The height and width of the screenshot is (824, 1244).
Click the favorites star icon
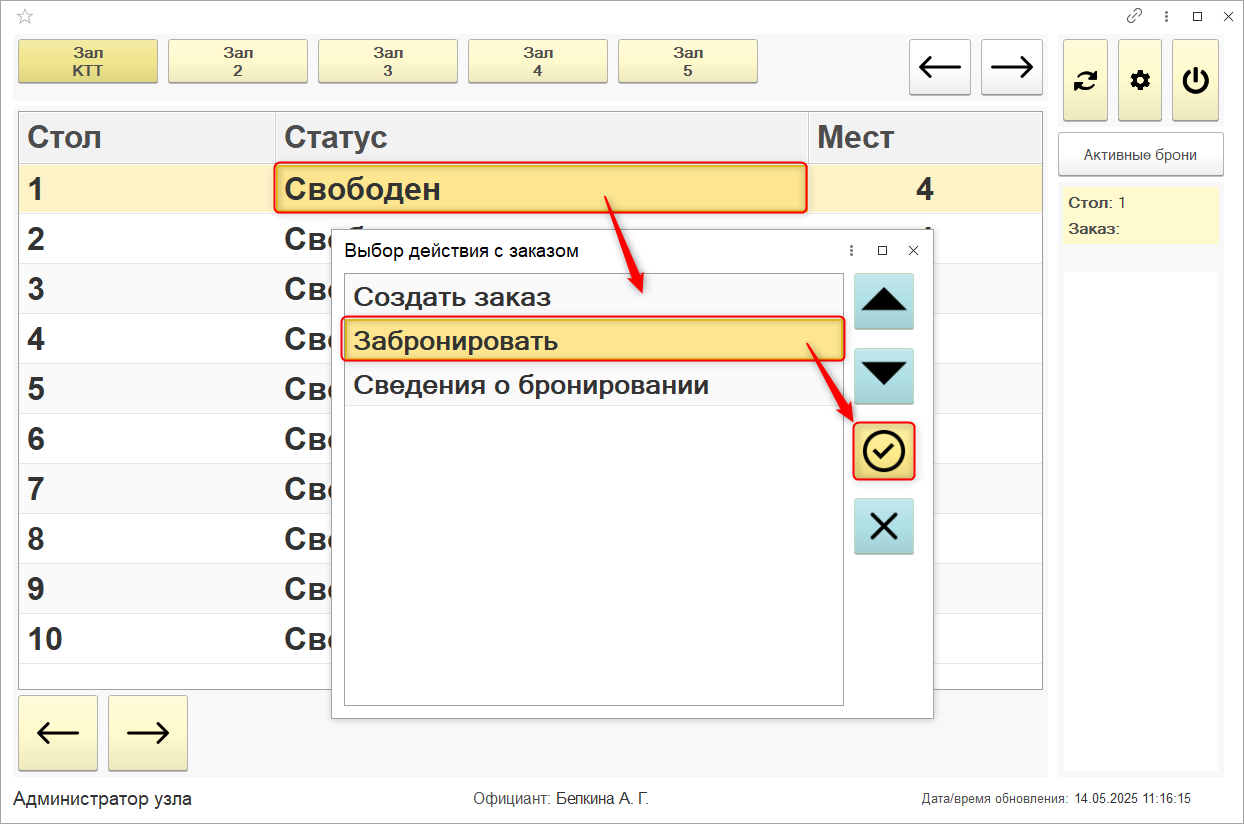25,16
